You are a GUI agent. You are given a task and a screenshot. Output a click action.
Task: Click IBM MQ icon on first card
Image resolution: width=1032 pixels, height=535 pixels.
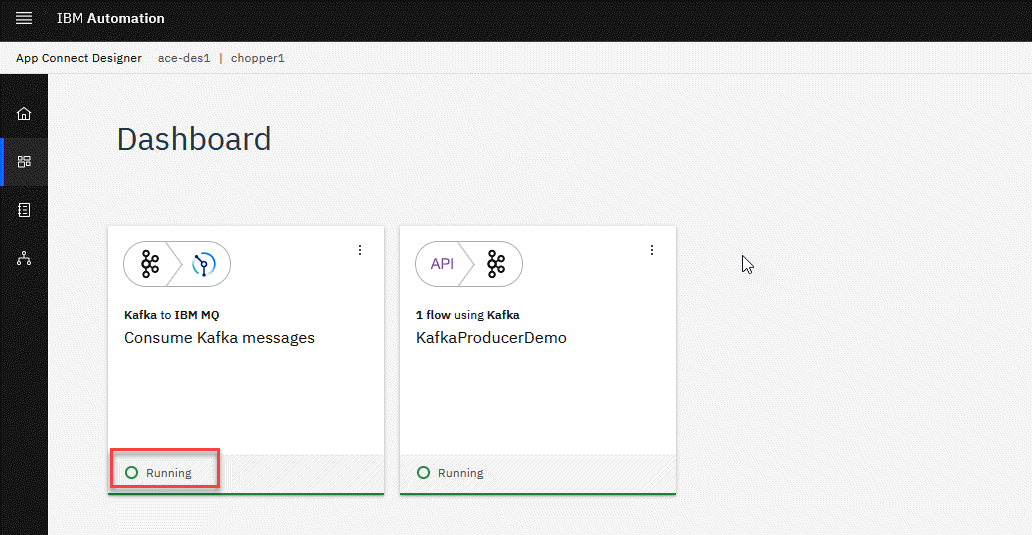204,264
